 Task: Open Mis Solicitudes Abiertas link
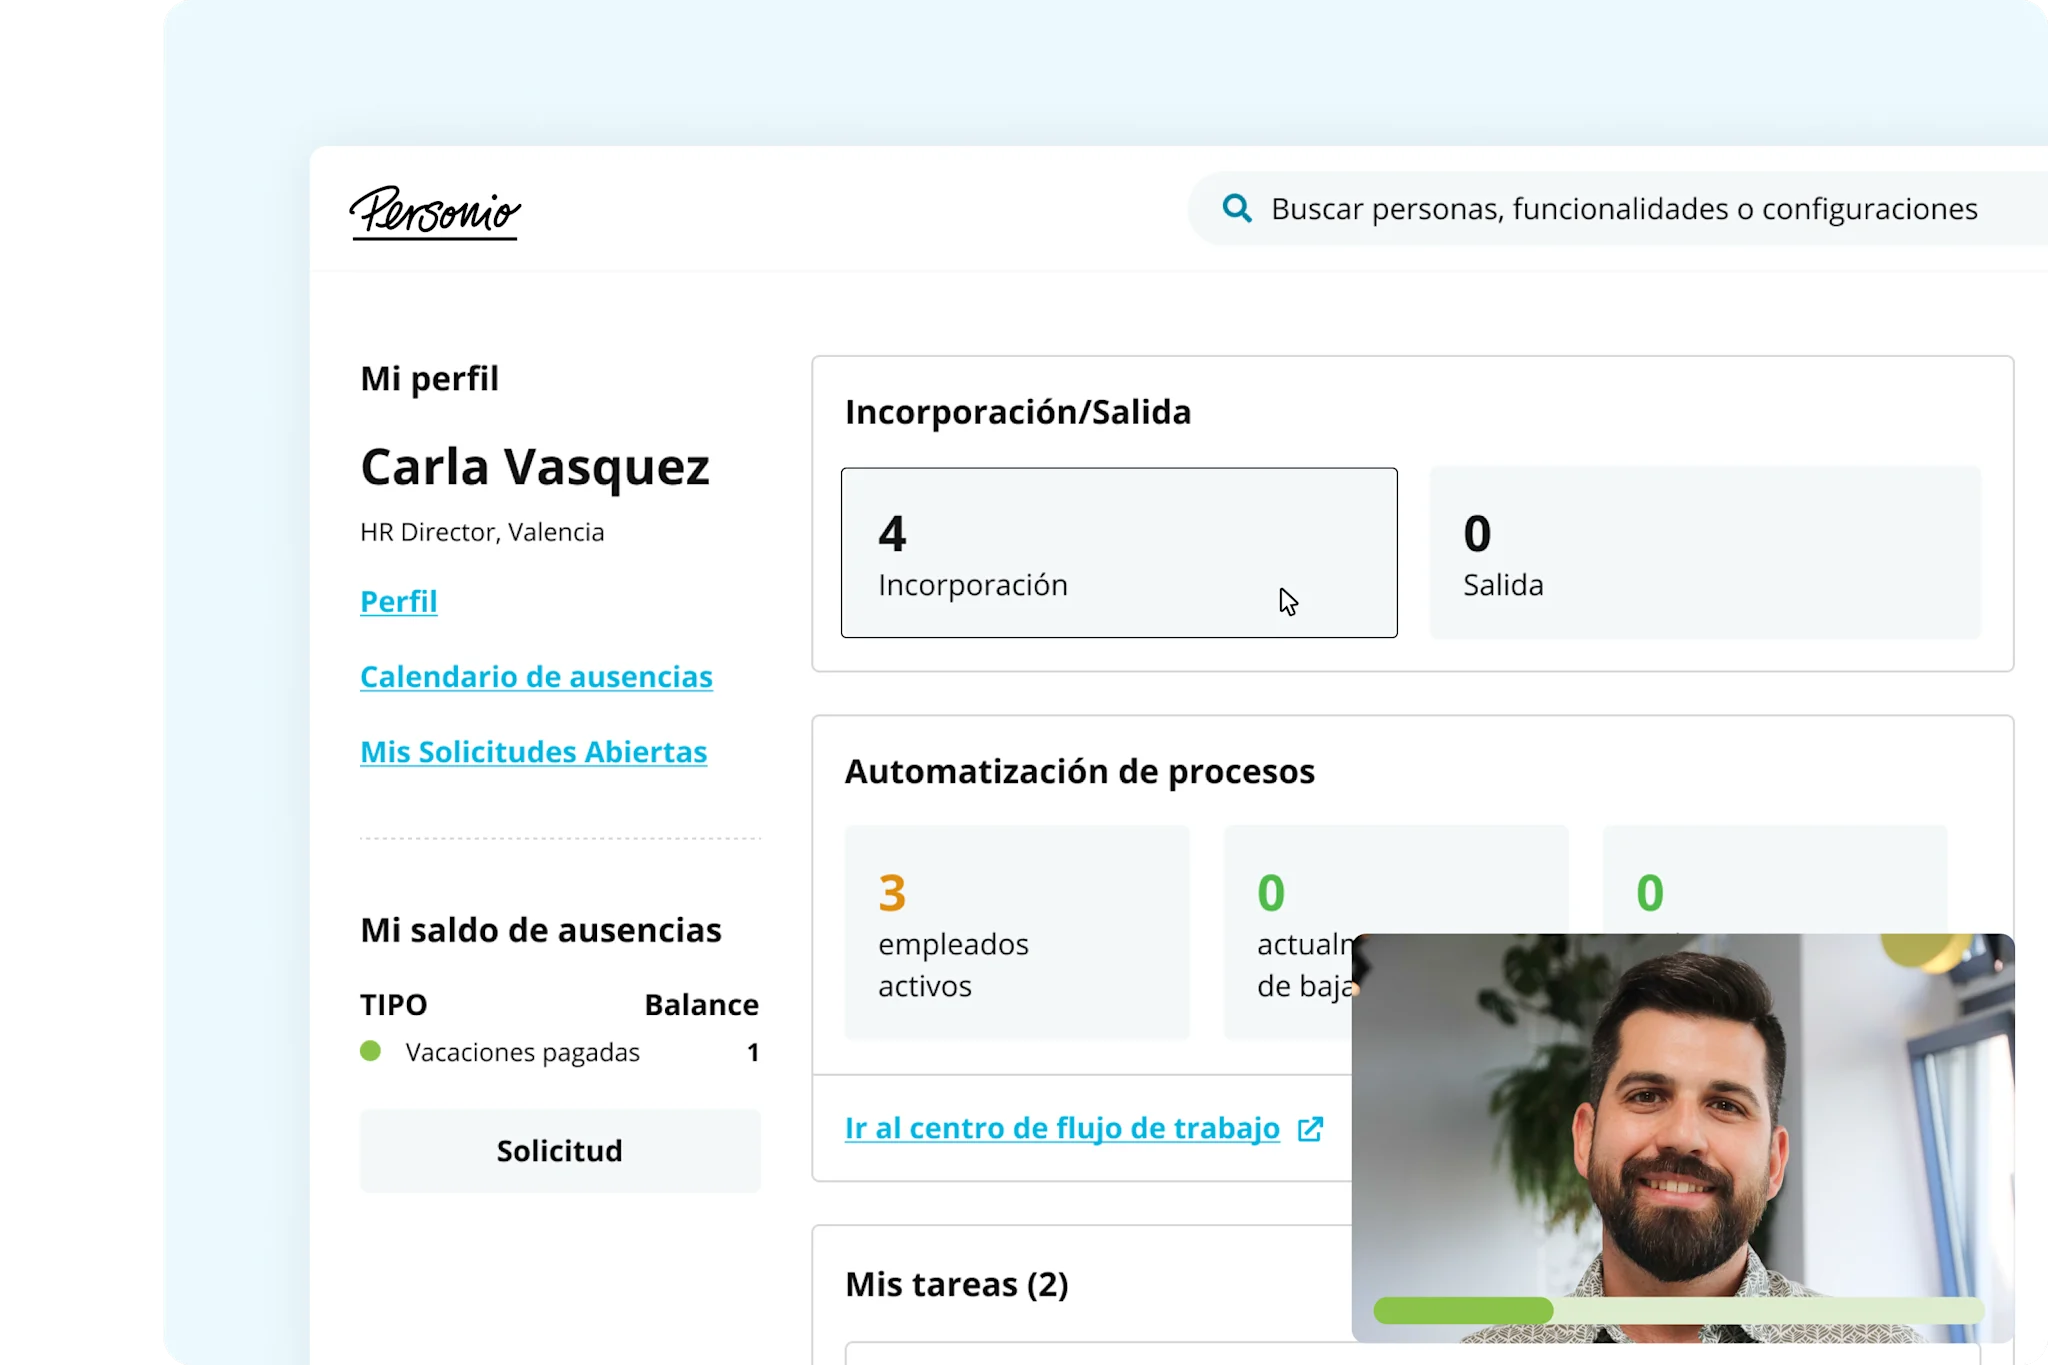[533, 752]
